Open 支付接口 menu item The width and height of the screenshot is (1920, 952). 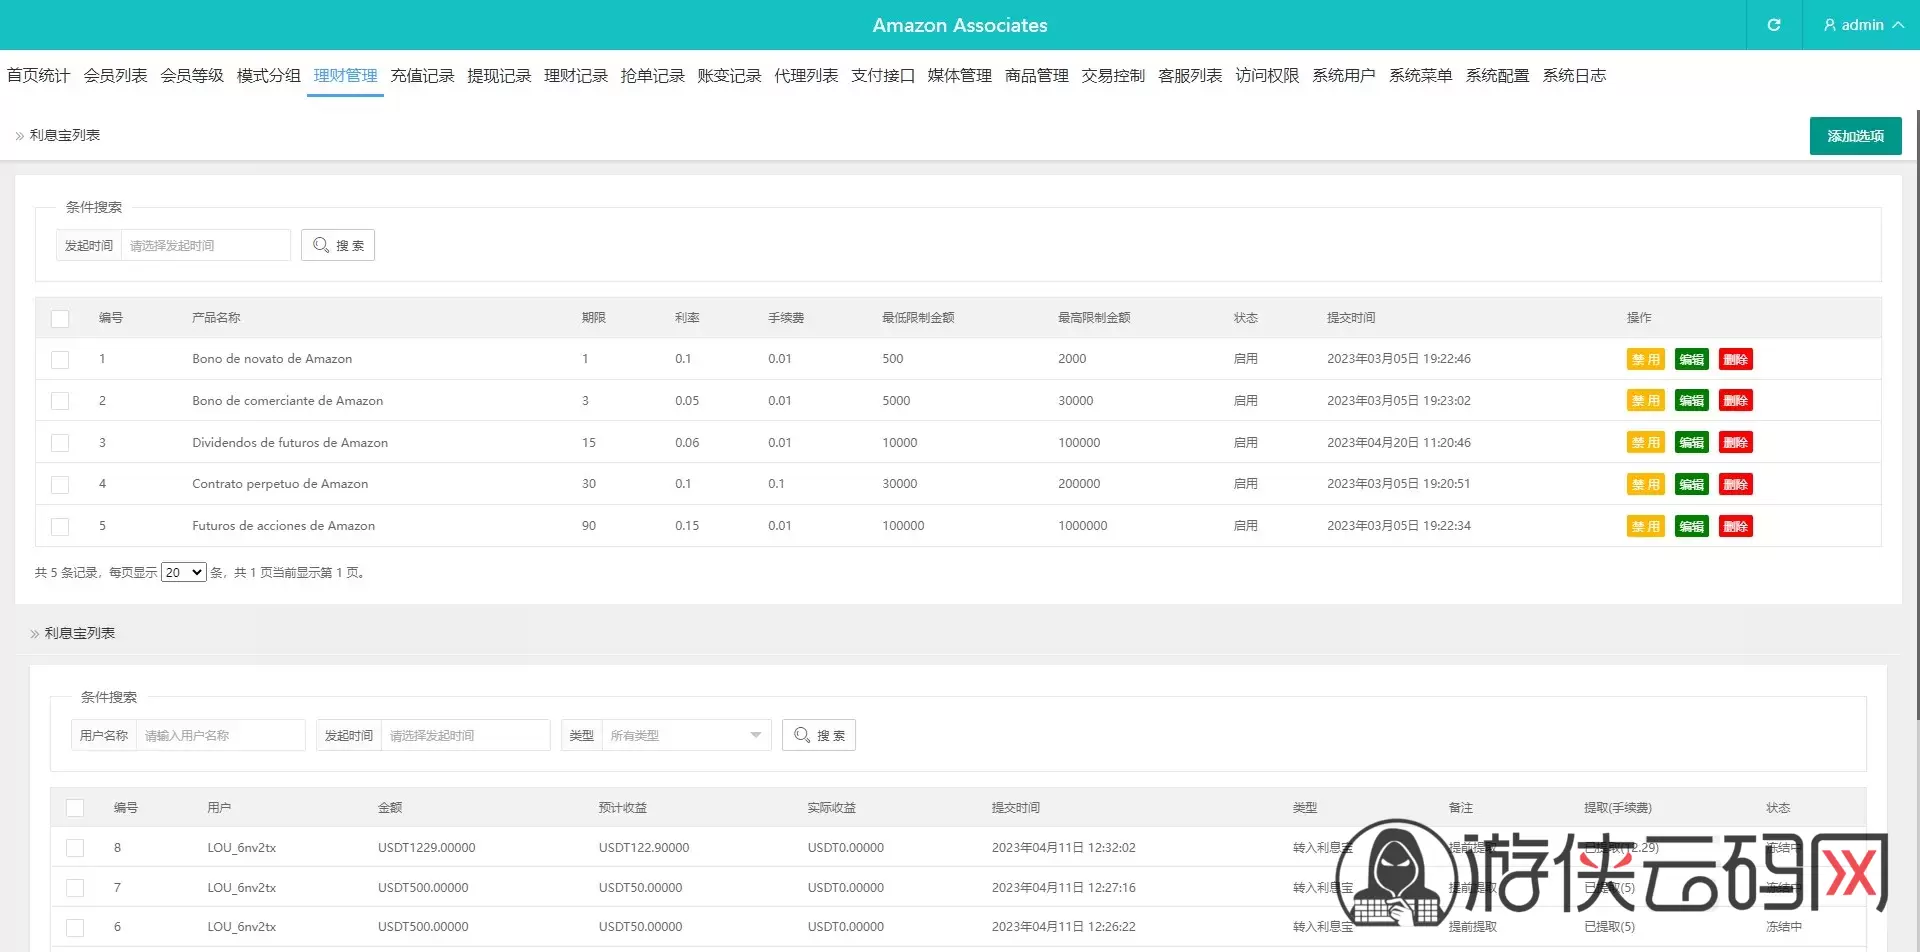coord(883,75)
